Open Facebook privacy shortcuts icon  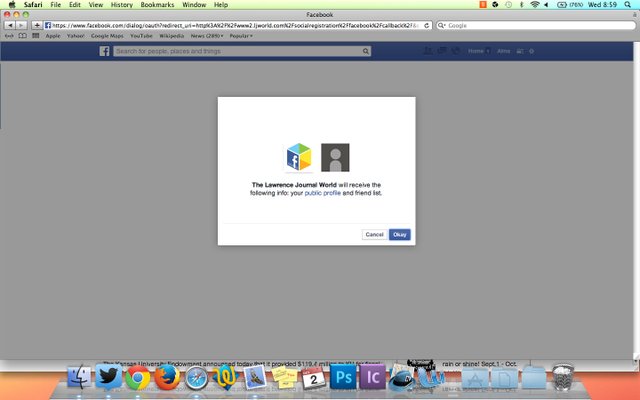[x=520, y=51]
